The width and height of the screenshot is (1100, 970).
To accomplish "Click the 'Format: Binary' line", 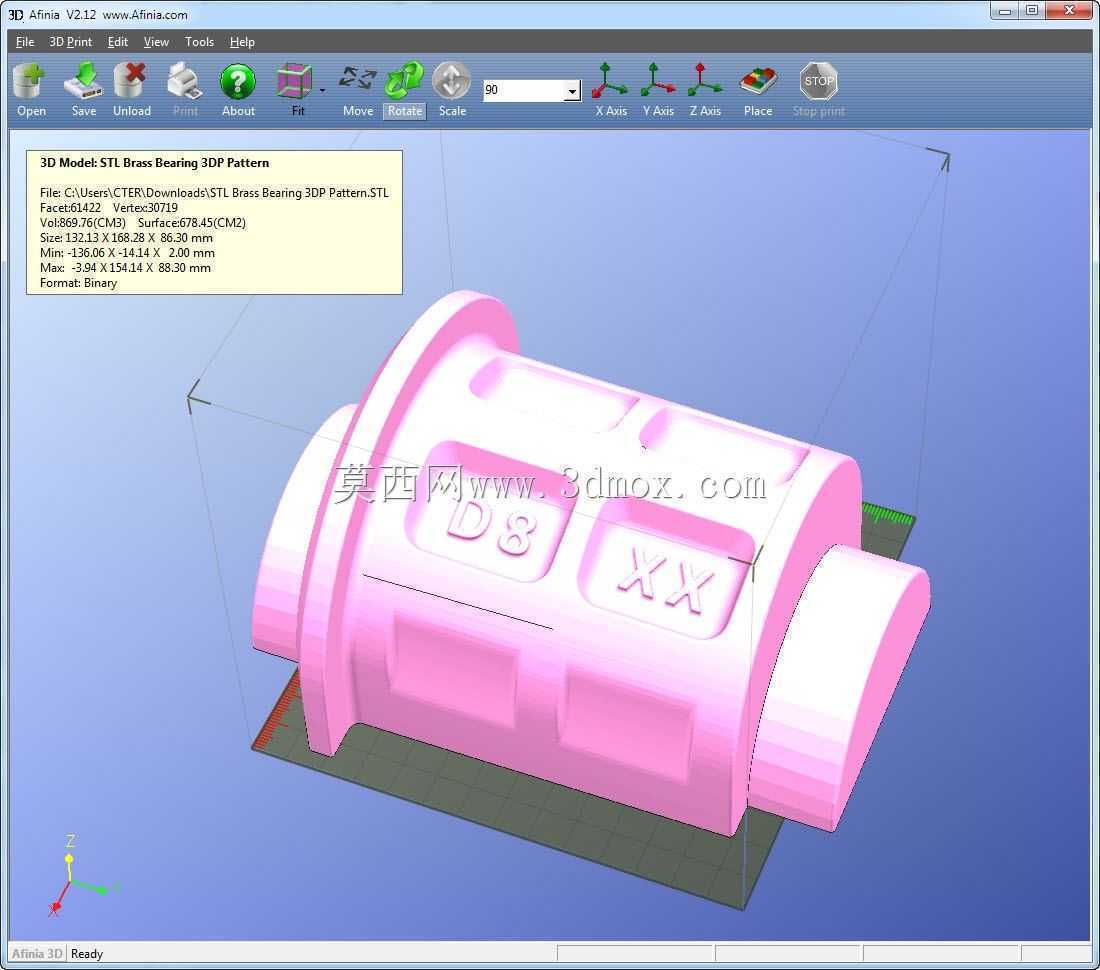I will tap(79, 283).
